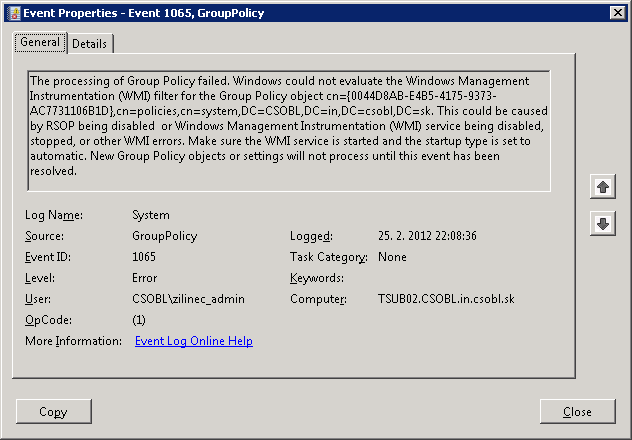Click the Event Properties title text
Viewport: 632px width, 440px height.
click(x=143, y=13)
